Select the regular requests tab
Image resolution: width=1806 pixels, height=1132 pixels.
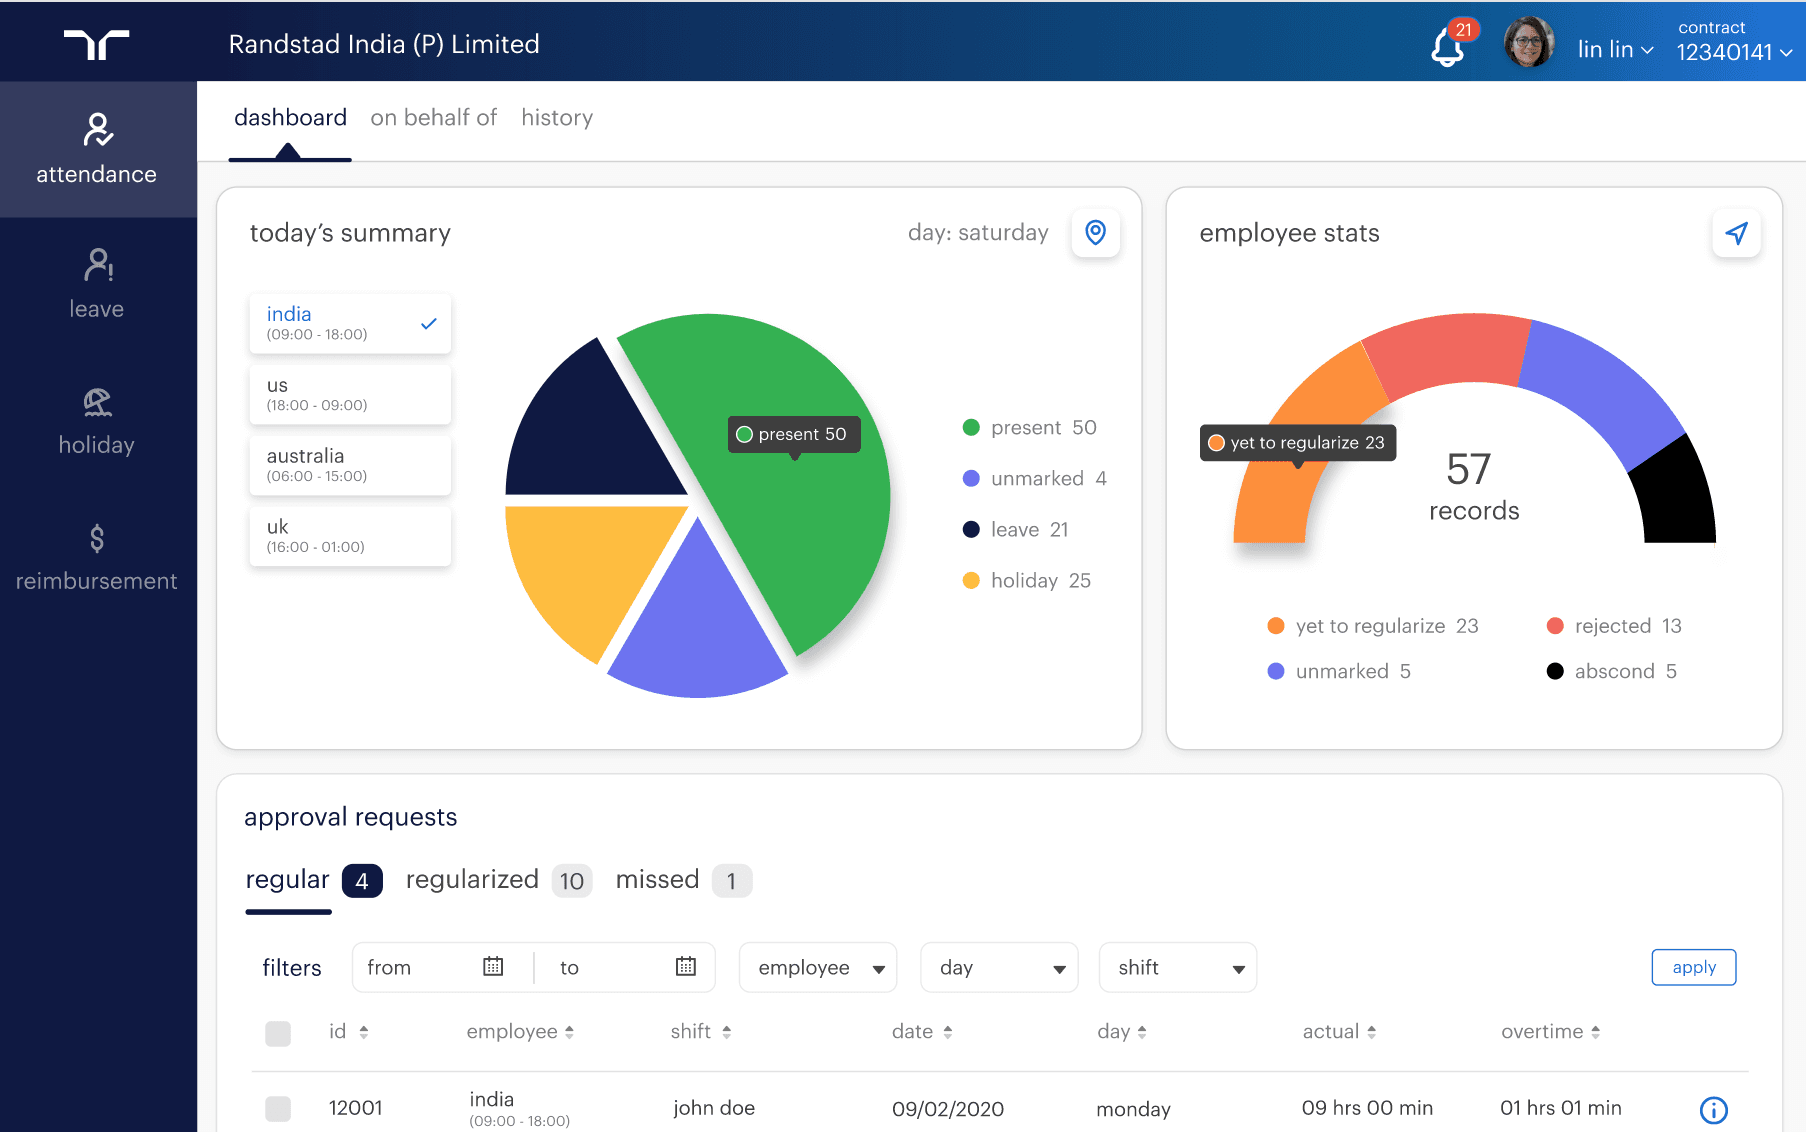click(313, 880)
